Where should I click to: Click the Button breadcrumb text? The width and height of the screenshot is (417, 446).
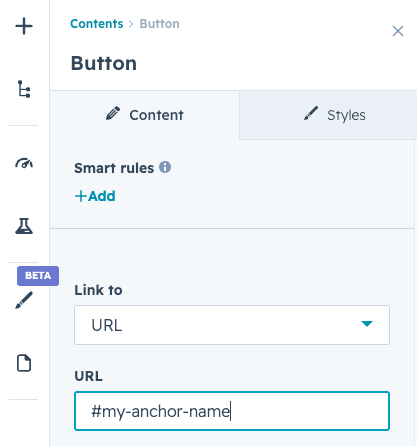[x=159, y=24]
